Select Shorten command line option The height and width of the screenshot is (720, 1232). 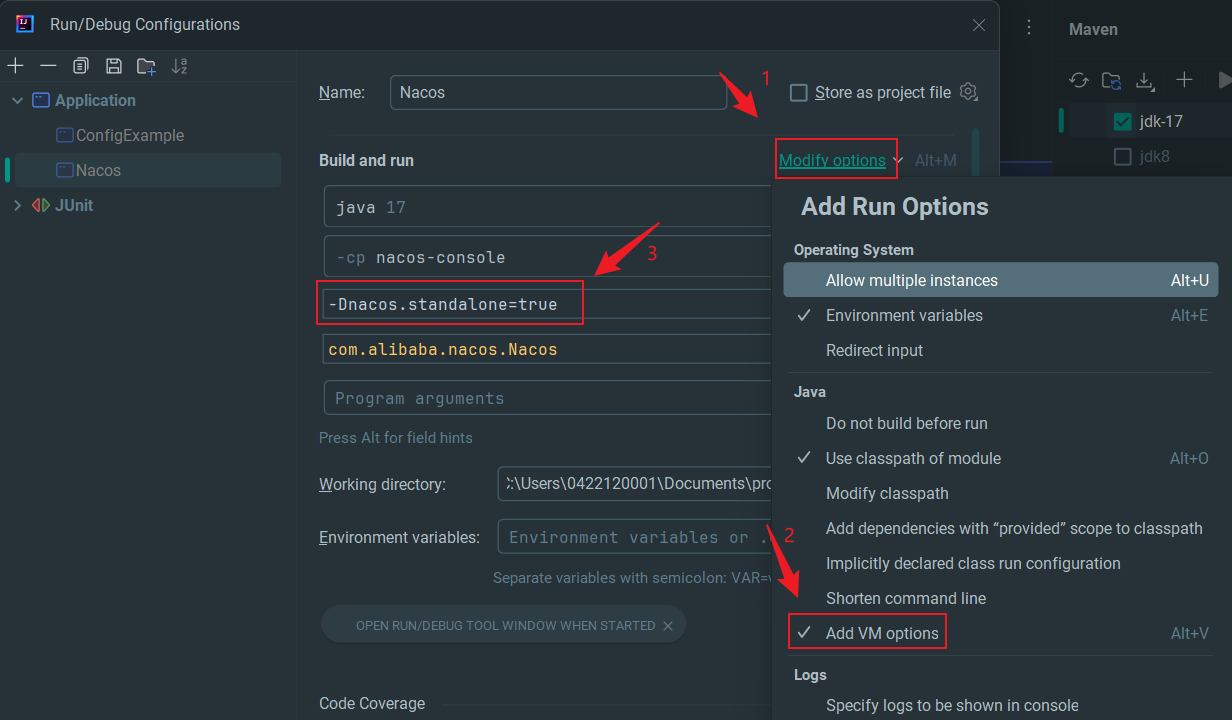(905, 598)
